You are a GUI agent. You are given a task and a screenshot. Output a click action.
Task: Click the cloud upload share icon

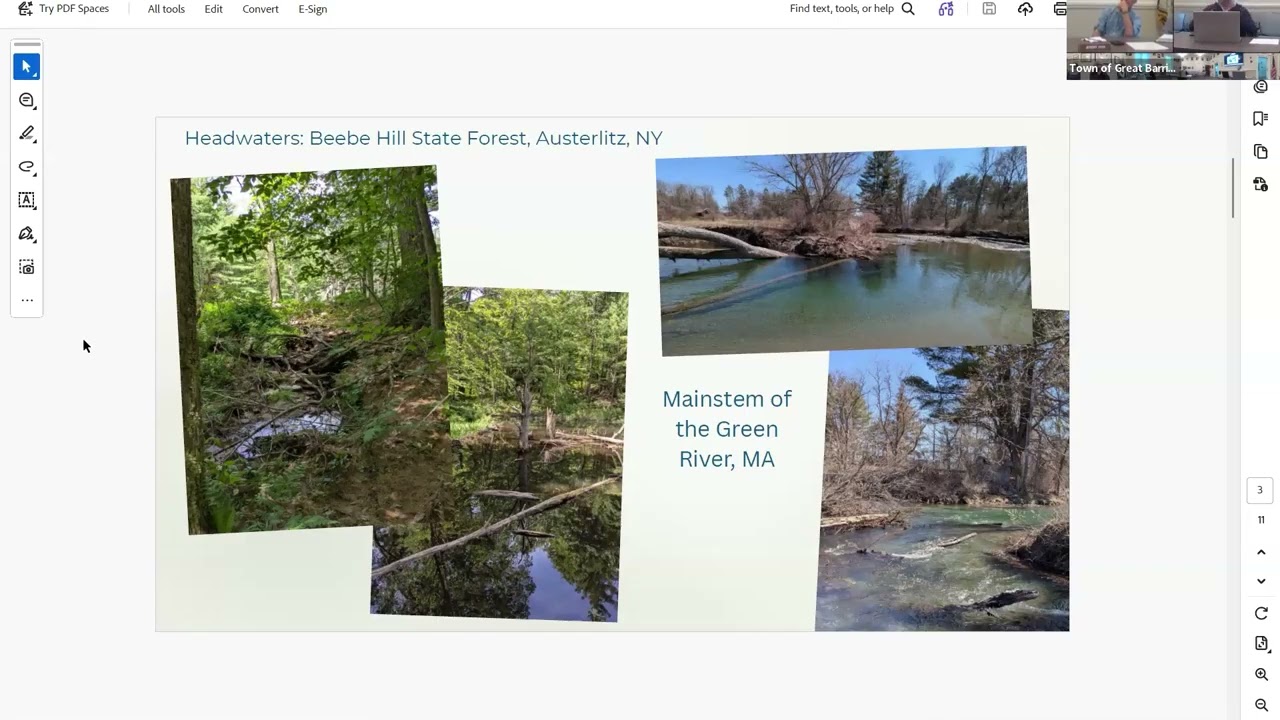(1025, 9)
